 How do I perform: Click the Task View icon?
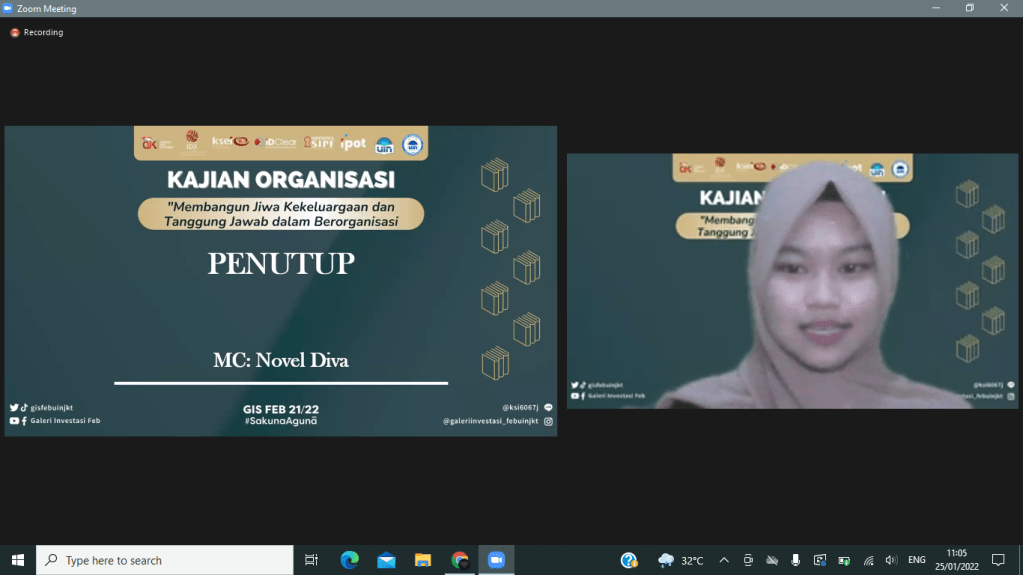click(312, 560)
